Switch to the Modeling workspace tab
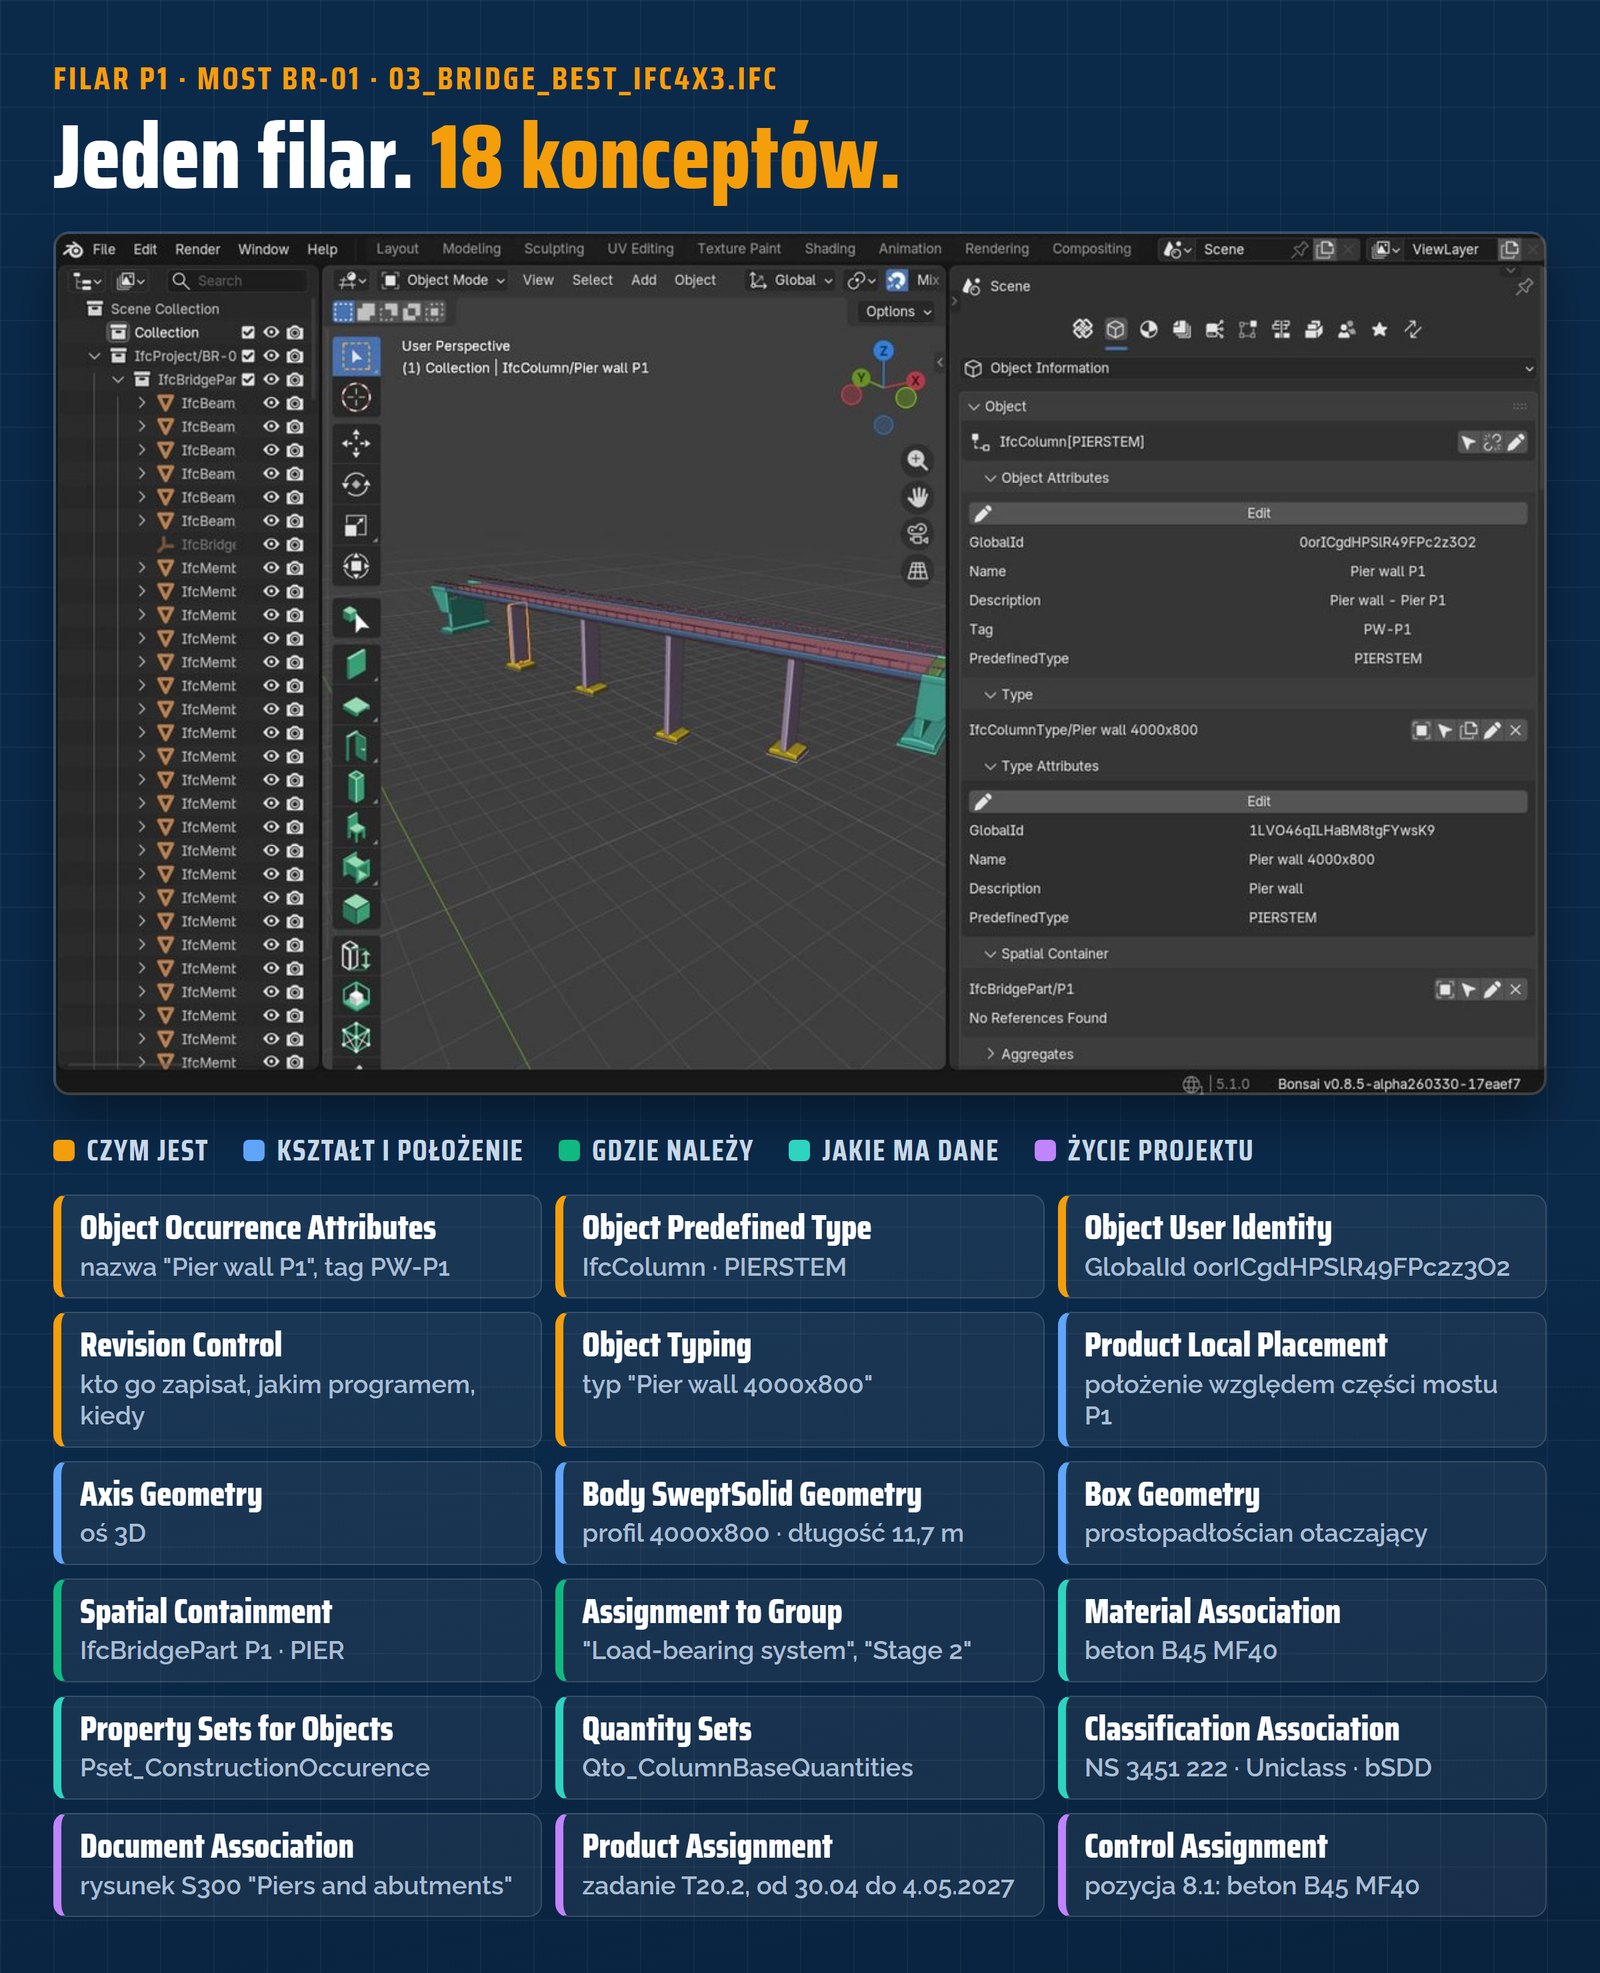 pyautogui.click(x=471, y=249)
